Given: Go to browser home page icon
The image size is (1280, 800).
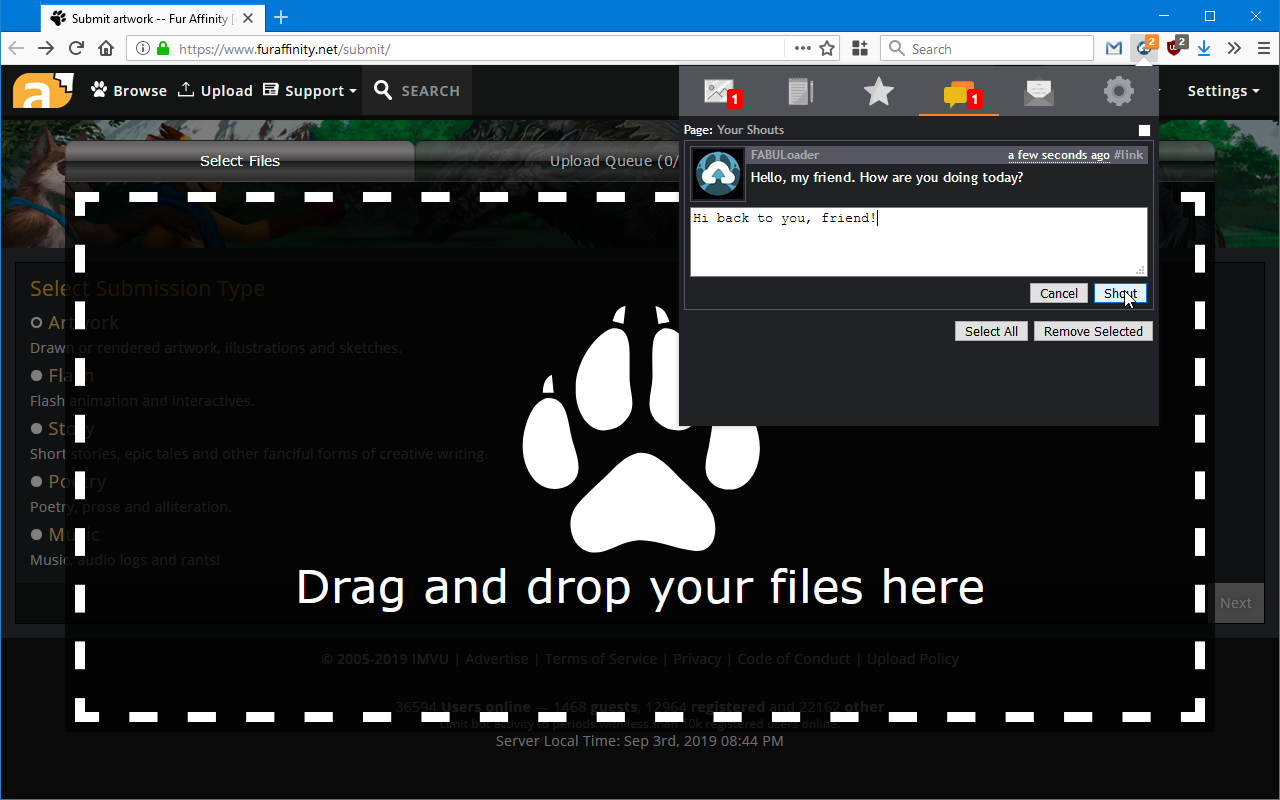Looking at the screenshot, I should coord(106,48).
